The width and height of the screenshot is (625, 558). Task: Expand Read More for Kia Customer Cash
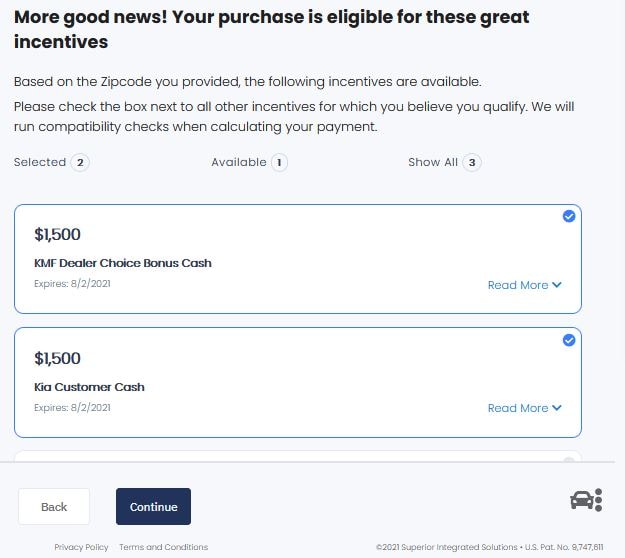pyautogui.click(x=525, y=408)
